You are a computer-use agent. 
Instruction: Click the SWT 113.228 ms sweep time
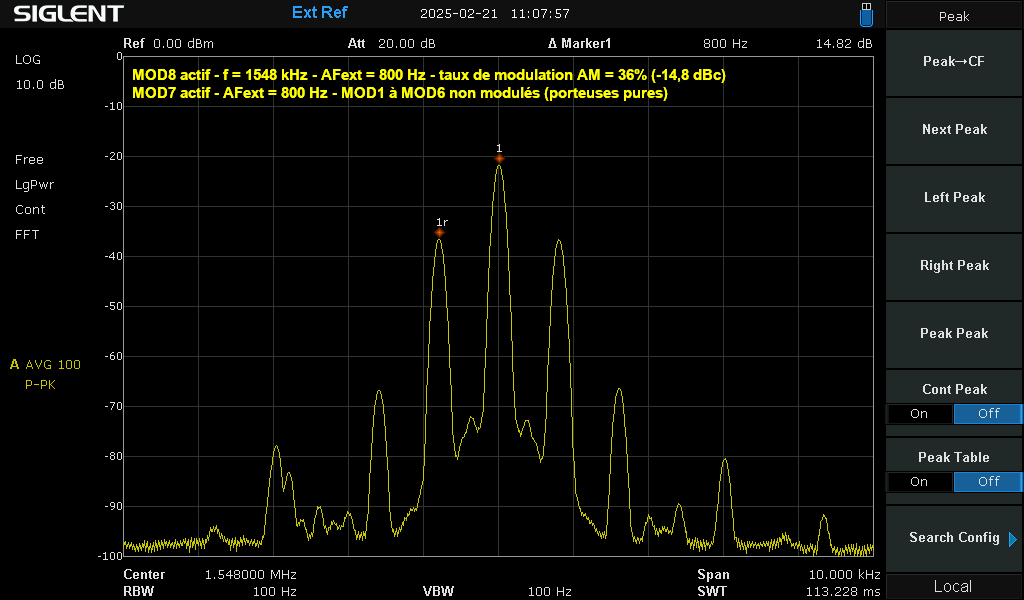(843, 592)
